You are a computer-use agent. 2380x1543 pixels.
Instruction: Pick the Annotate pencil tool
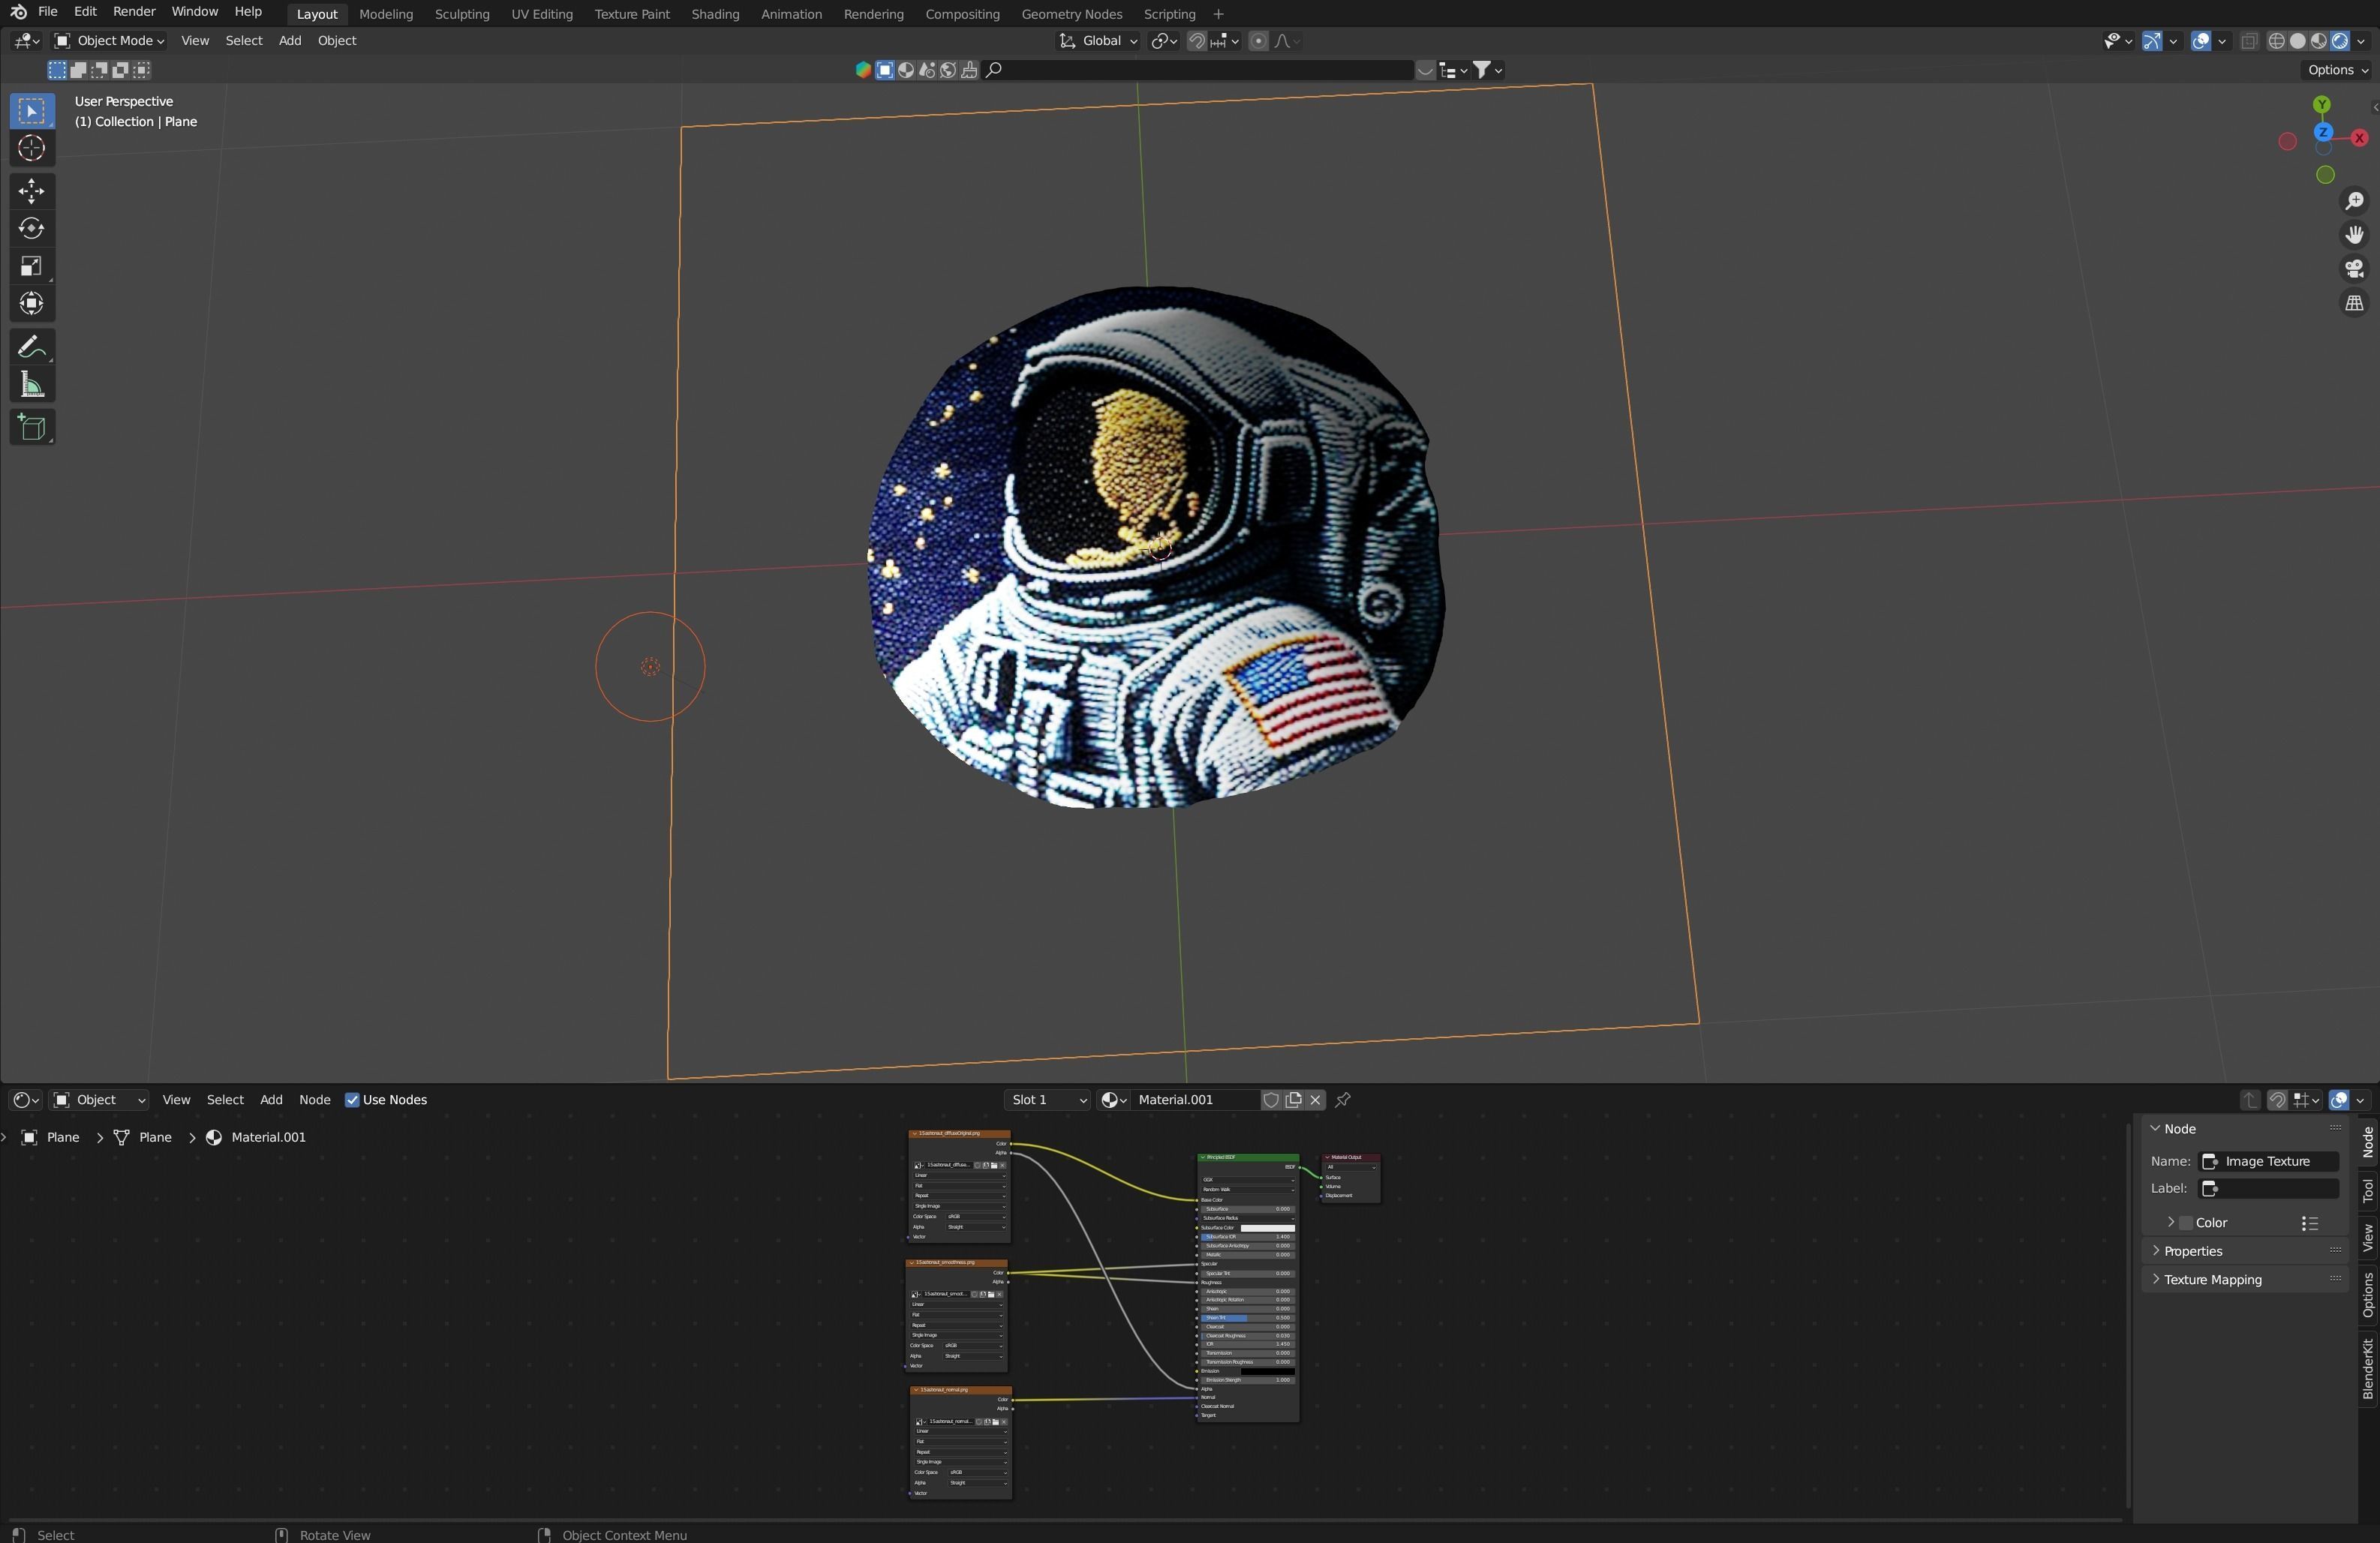coord(31,347)
